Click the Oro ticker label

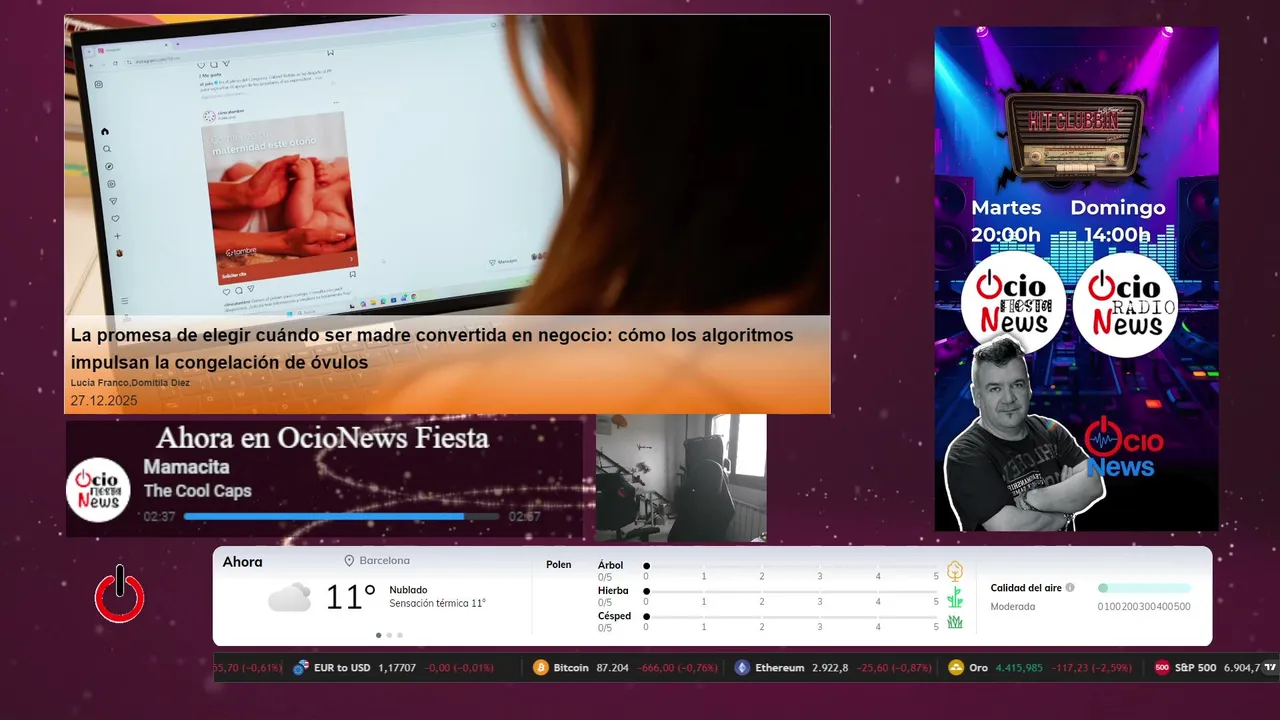(x=978, y=668)
